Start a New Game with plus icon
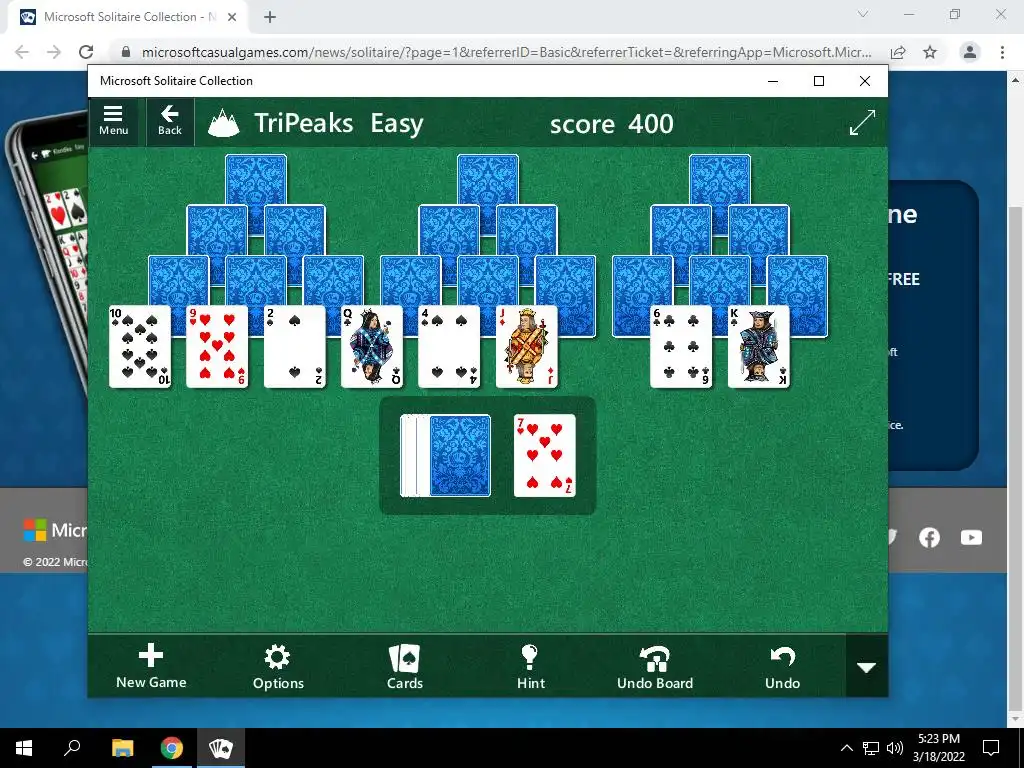1024x768 pixels. [x=151, y=666]
